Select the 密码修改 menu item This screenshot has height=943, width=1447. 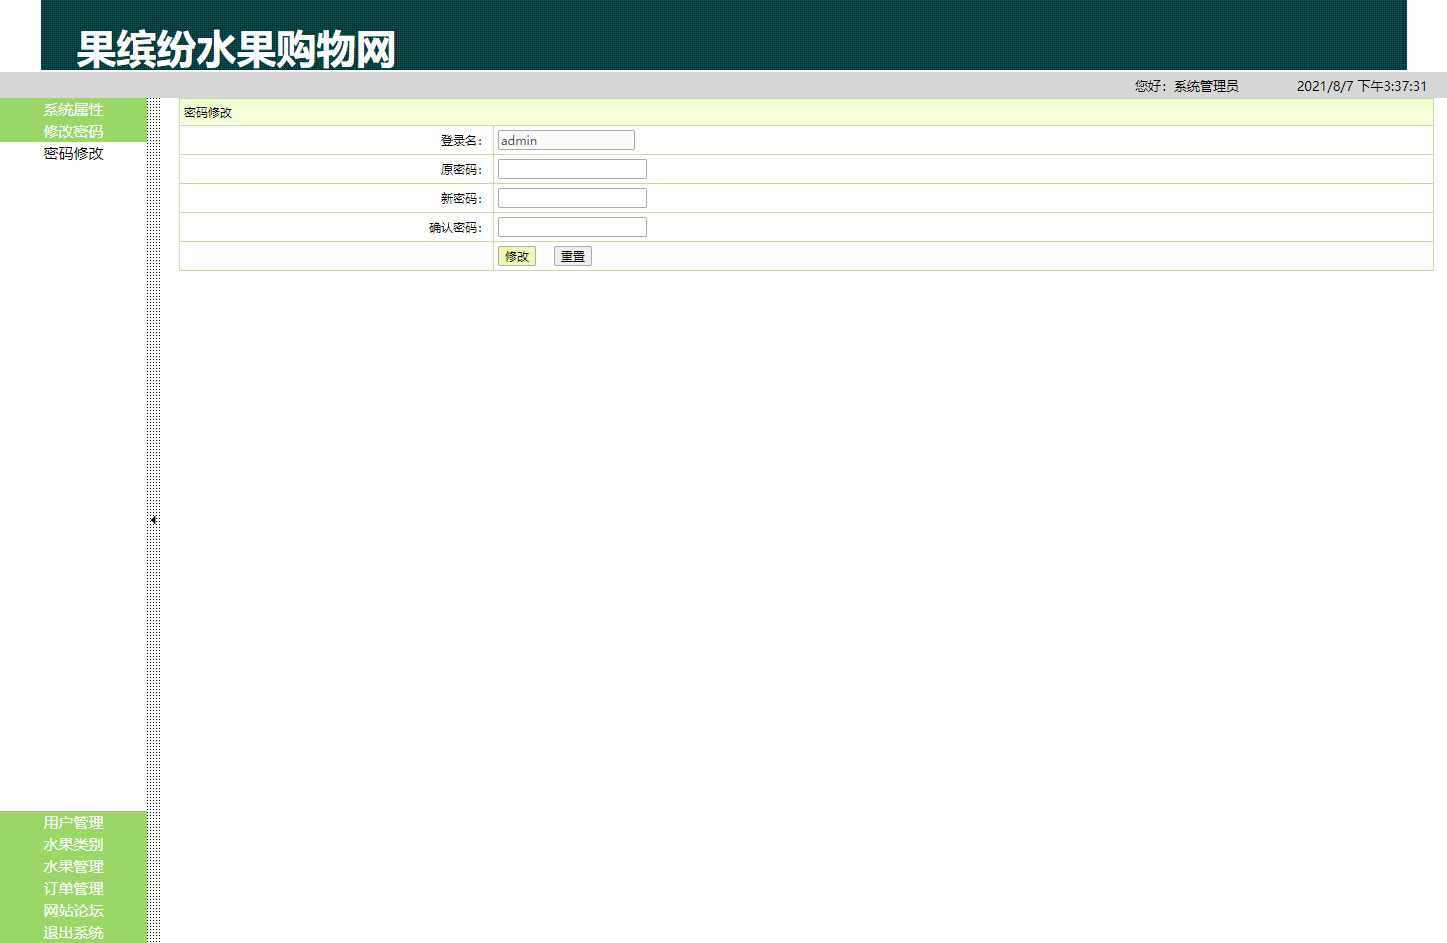71,153
